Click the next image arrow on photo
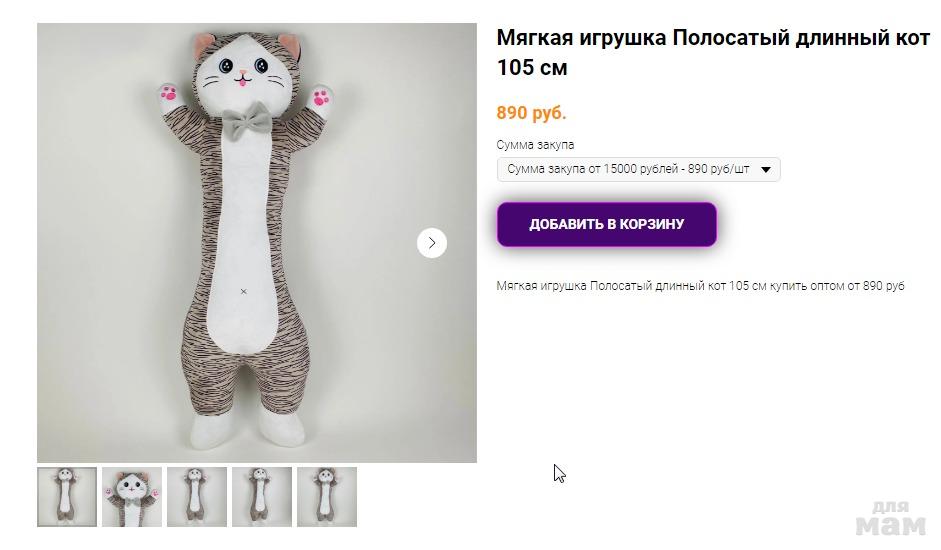The width and height of the screenshot is (941, 550). [432, 243]
